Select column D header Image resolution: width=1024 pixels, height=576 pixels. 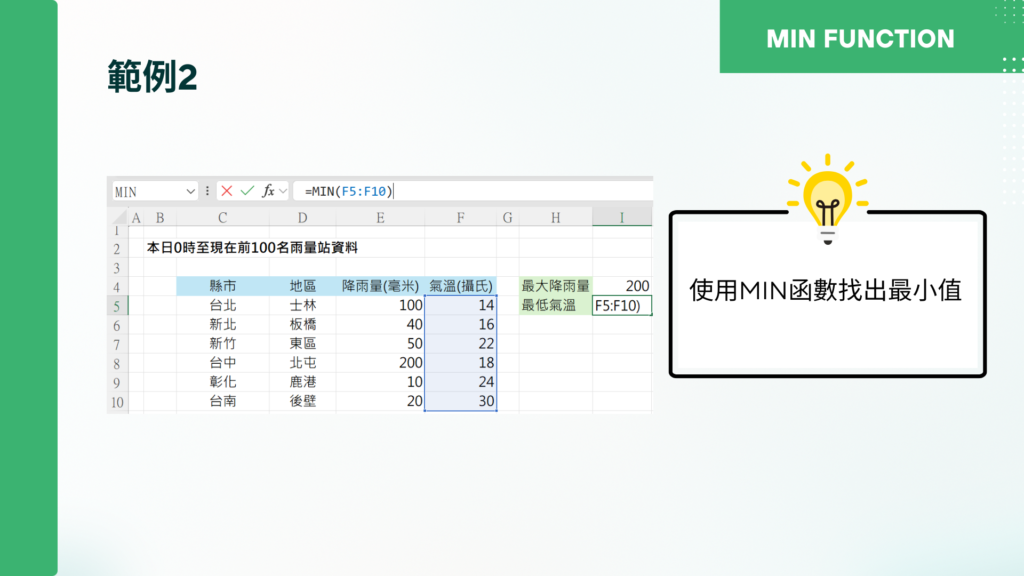click(x=302, y=217)
